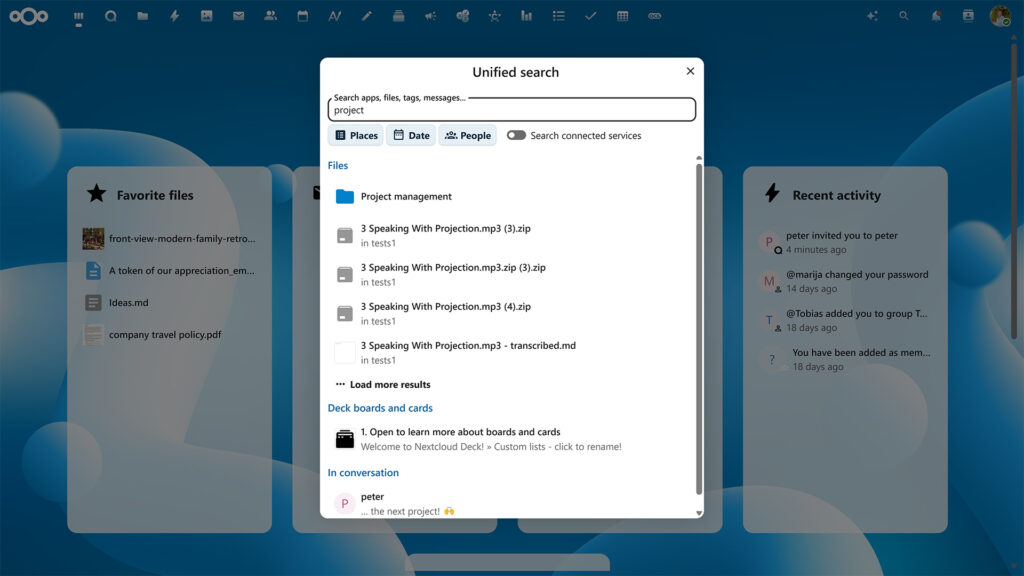This screenshot has height=576, width=1024.
Task: Close the Unified search dialog
Action: [x=690, y=71]
